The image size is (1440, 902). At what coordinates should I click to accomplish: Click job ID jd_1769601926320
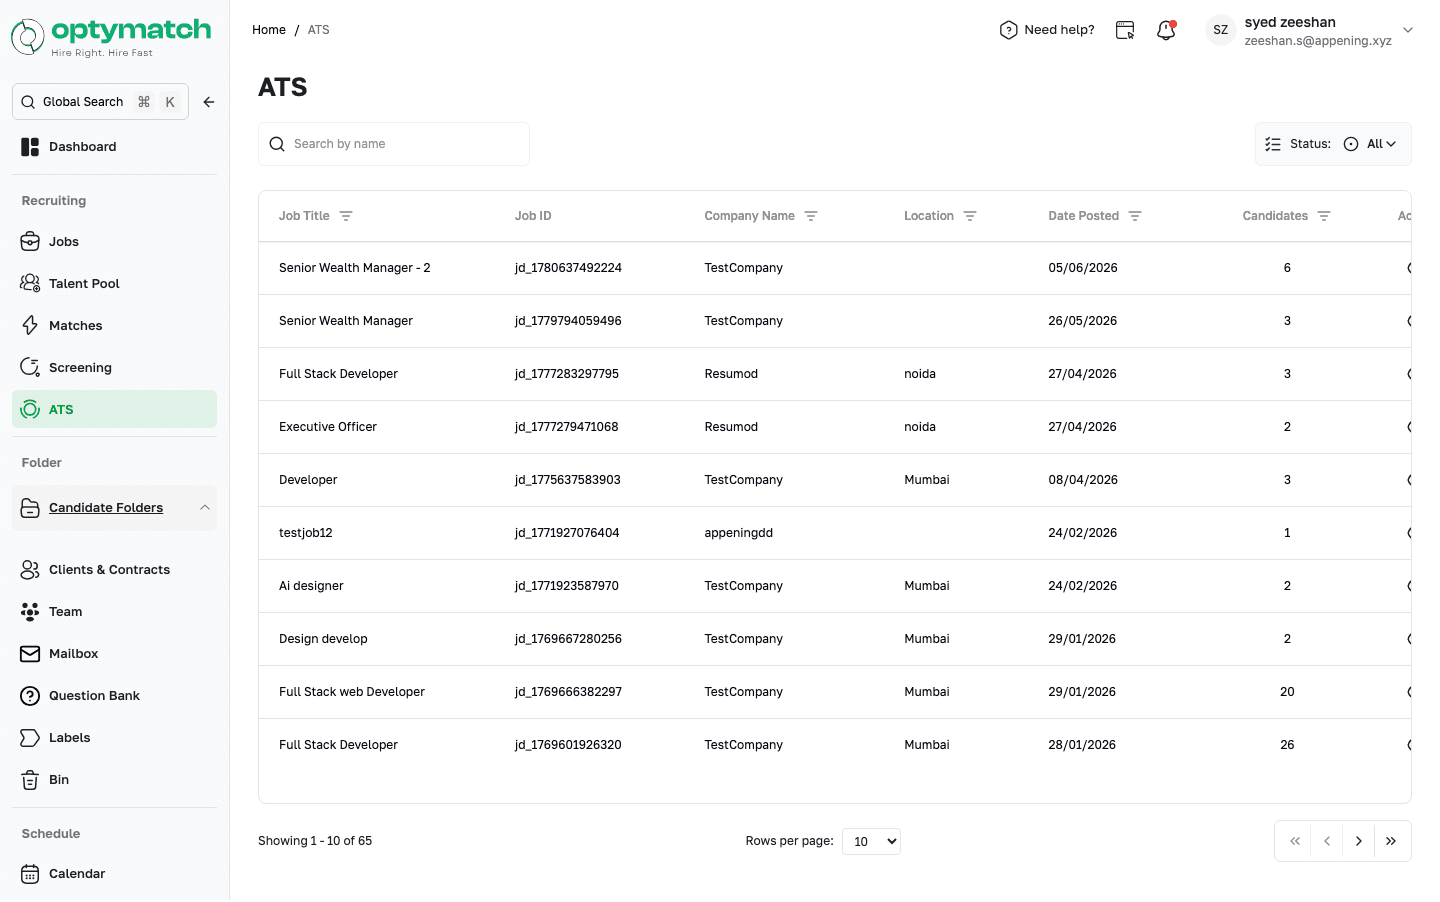pos(568,745)
